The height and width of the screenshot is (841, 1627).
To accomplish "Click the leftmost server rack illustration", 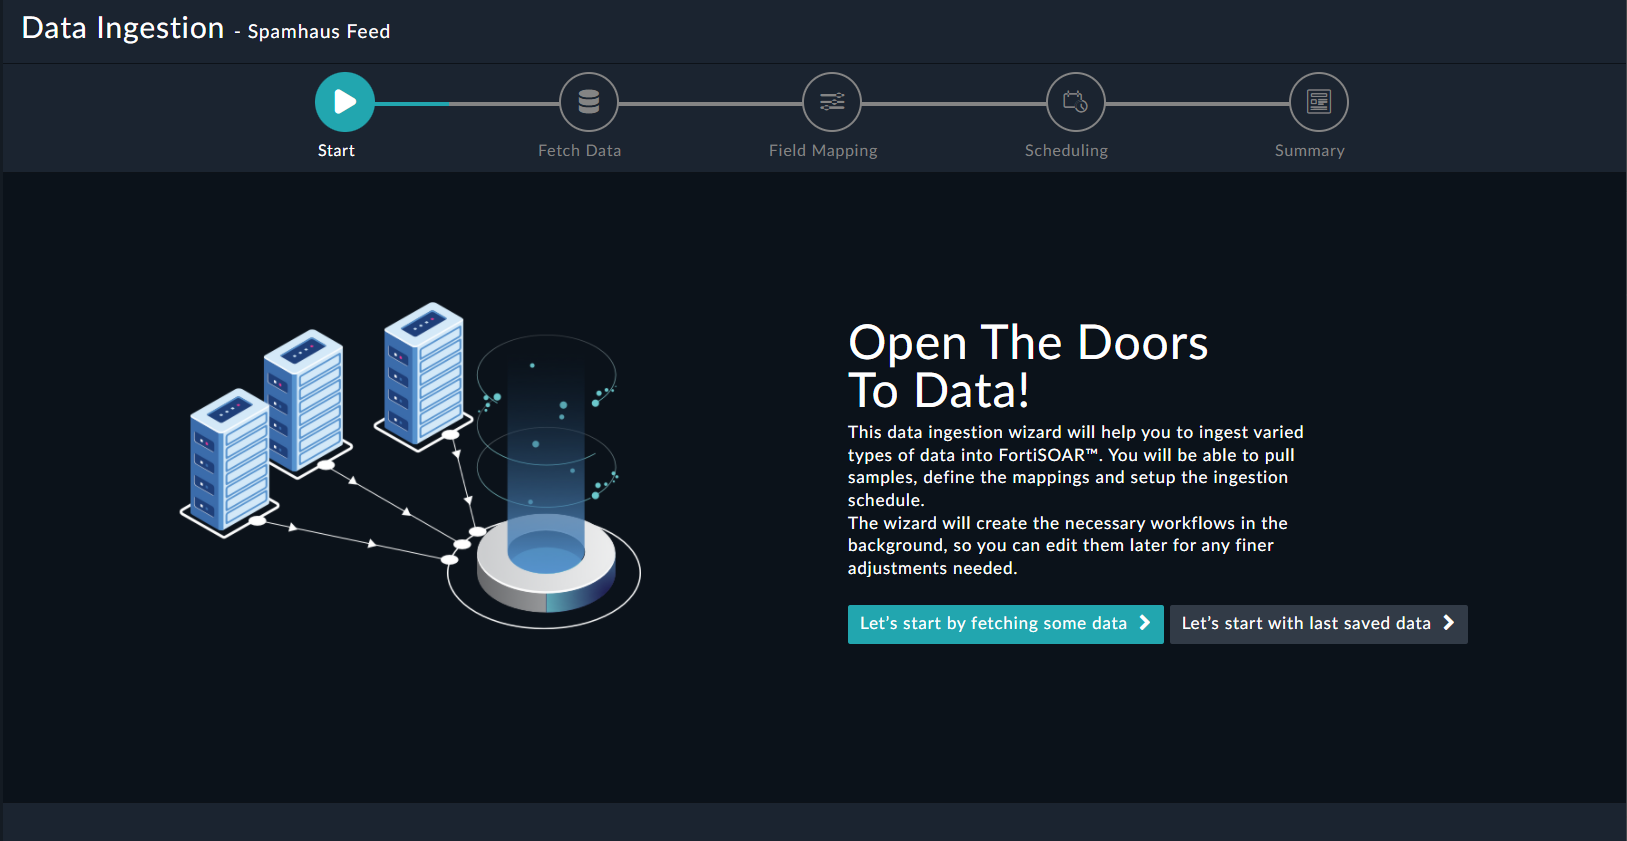I will pos(229,459).
